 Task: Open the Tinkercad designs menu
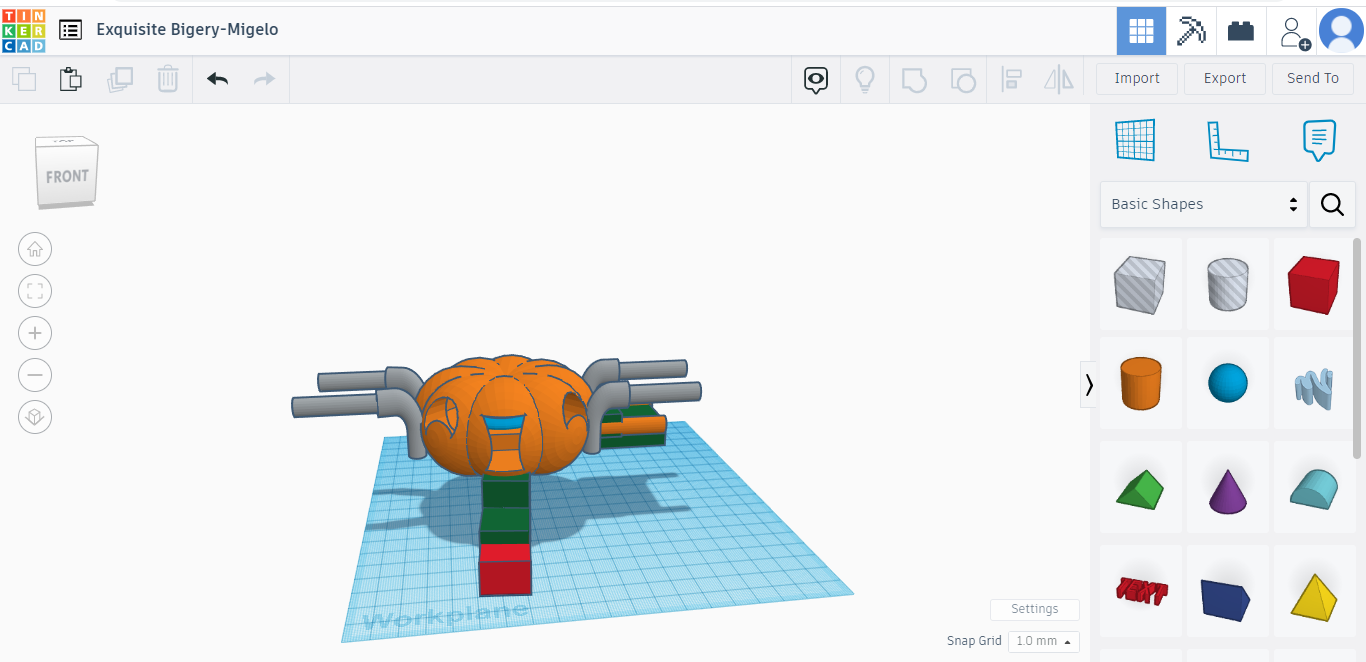[70, 30]
